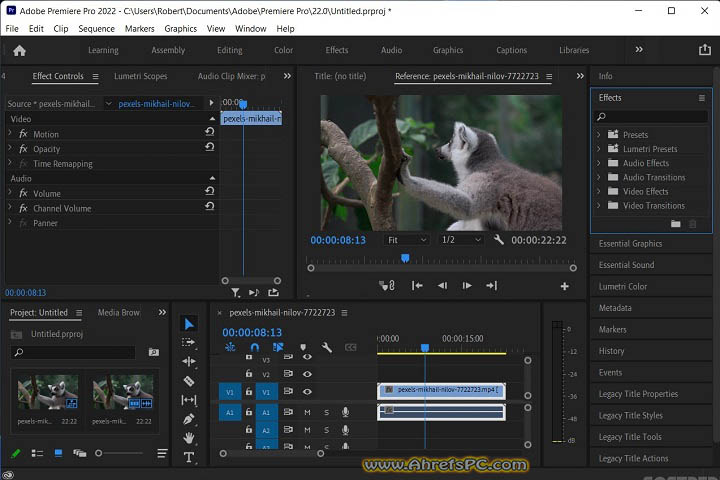Create new custom bin in Effects panel
Image resolution: width=720 pixels, height=480 pixels.
675,224
